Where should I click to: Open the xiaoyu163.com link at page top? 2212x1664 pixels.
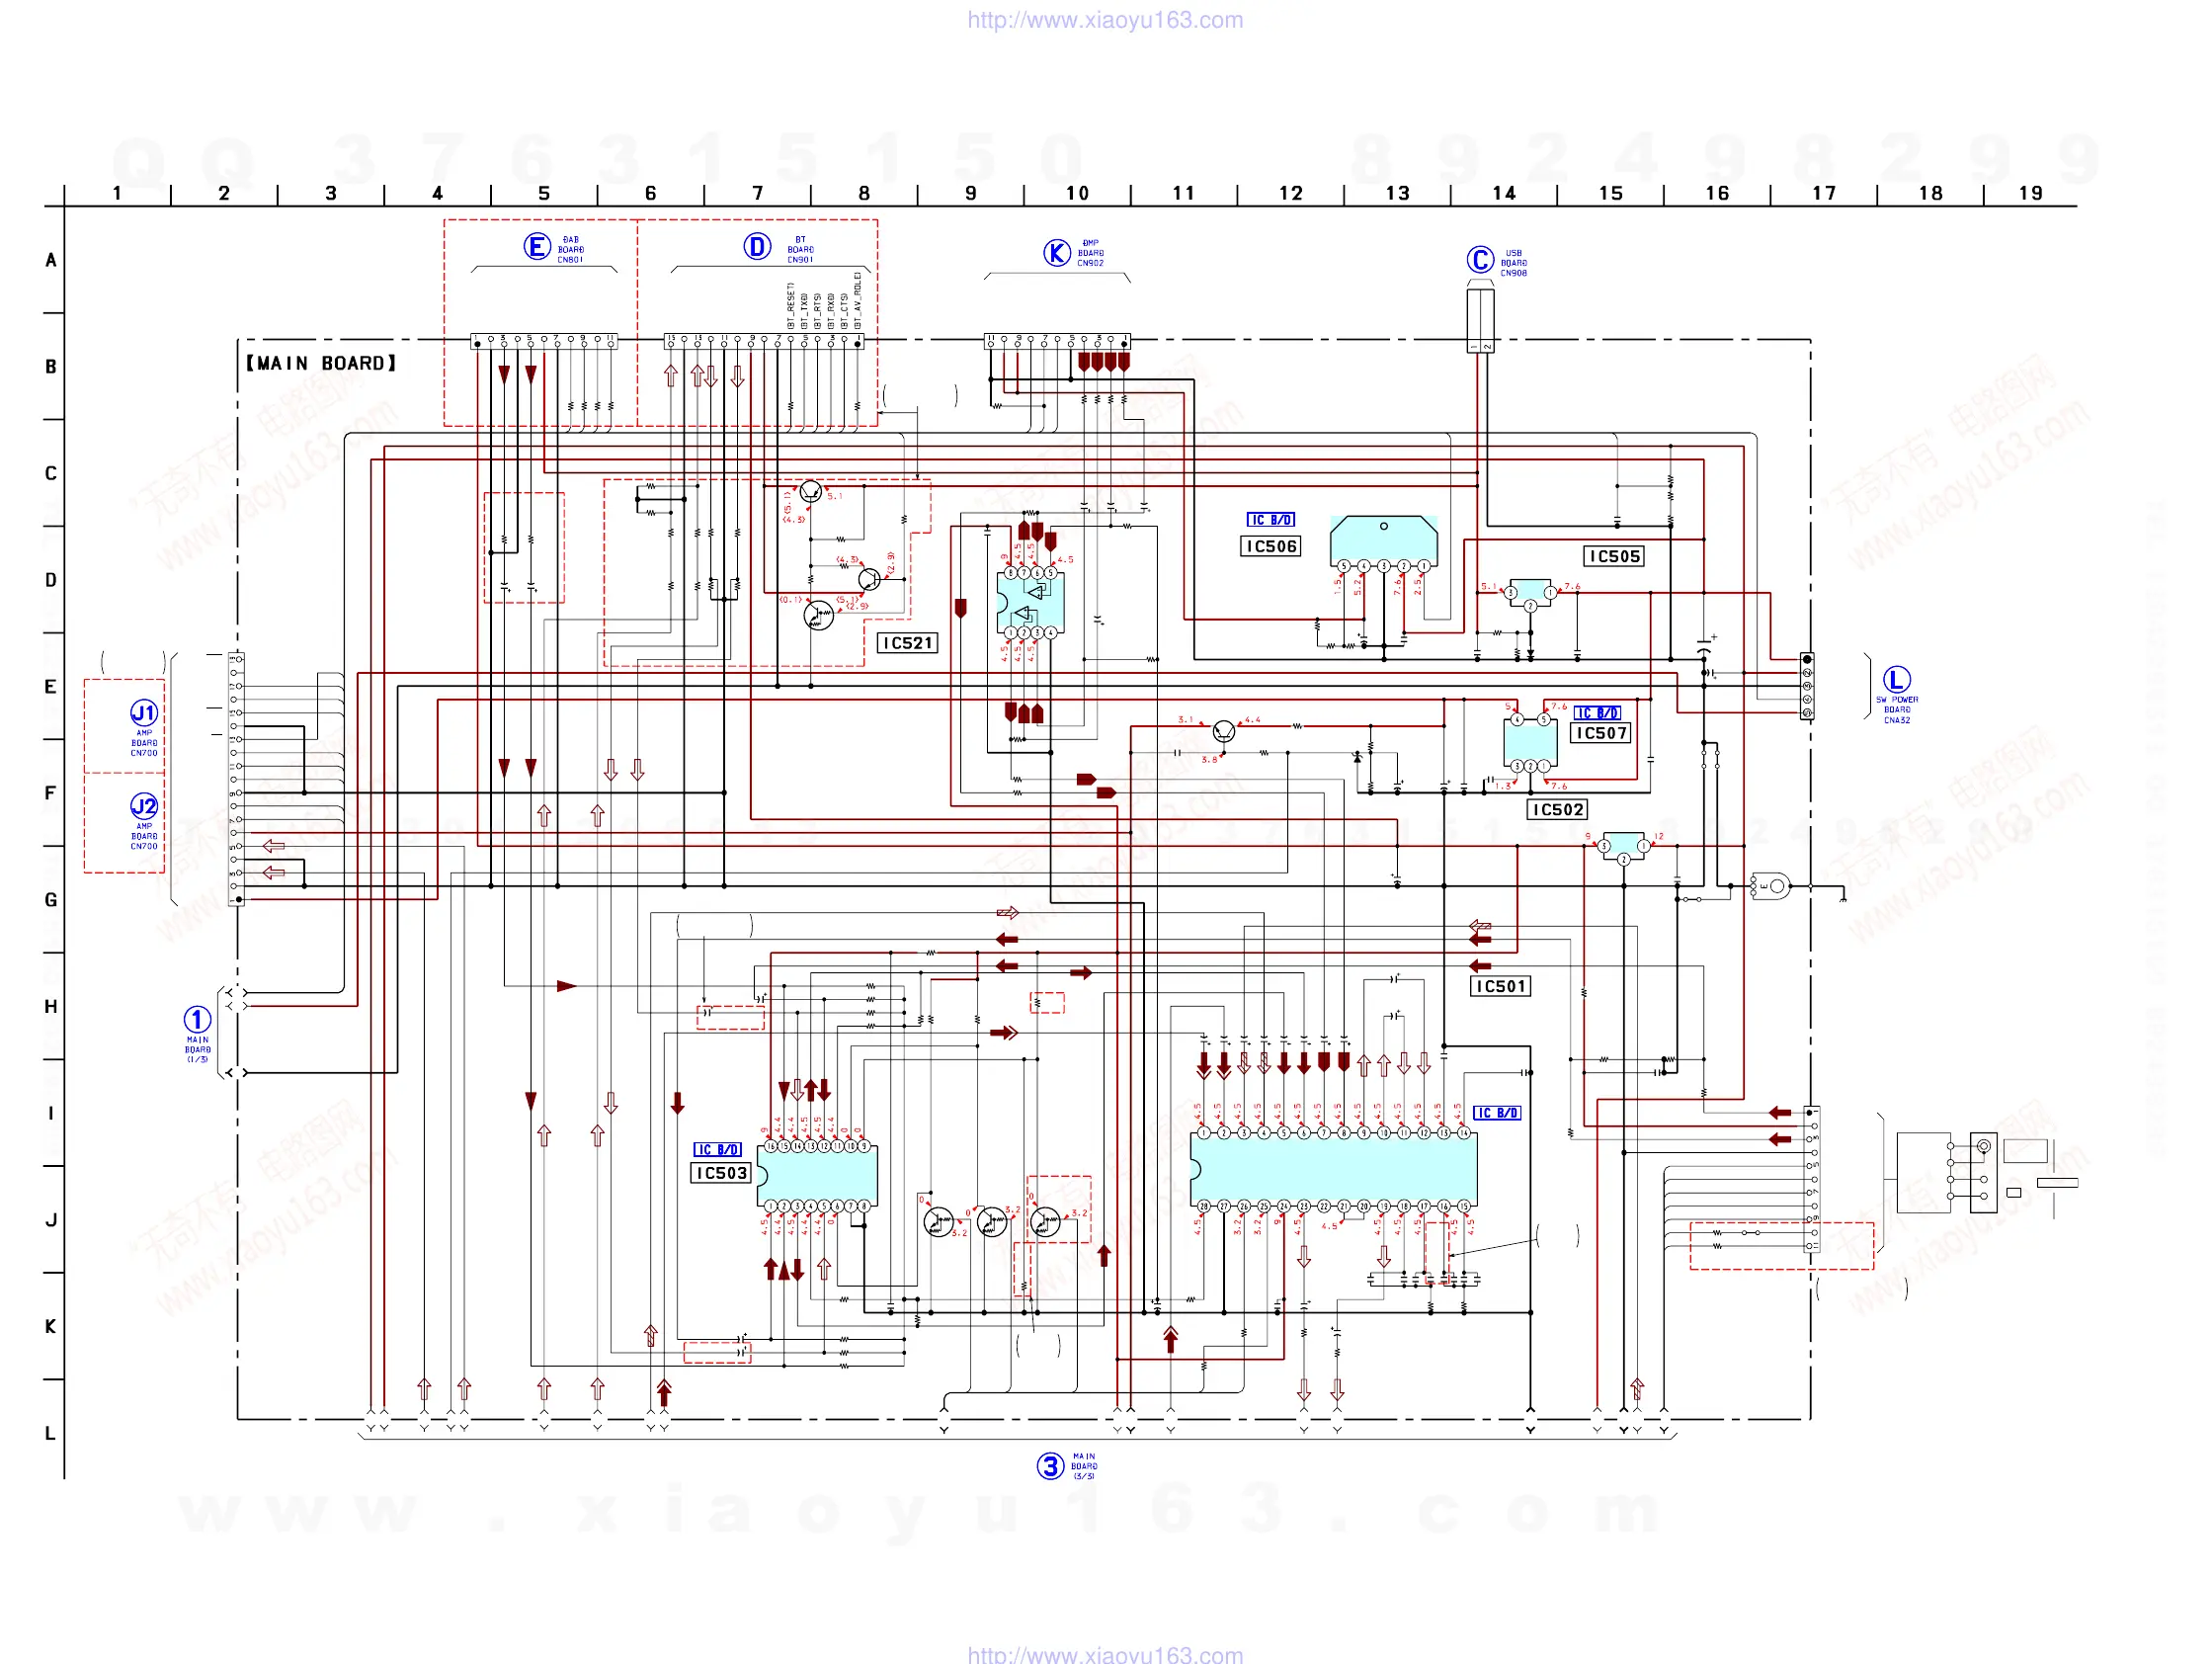[x=1105, y=20]
